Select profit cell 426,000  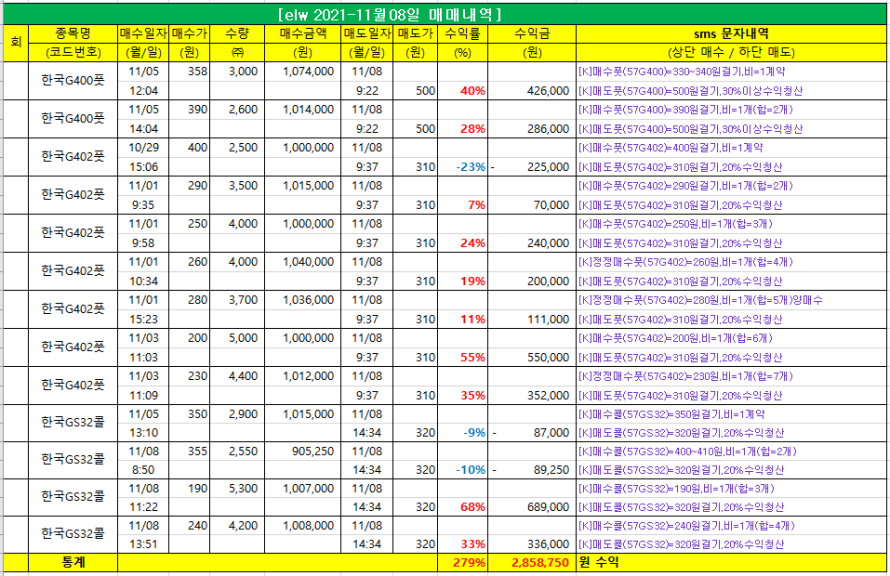pyautogui.click(x=532, y=91)
